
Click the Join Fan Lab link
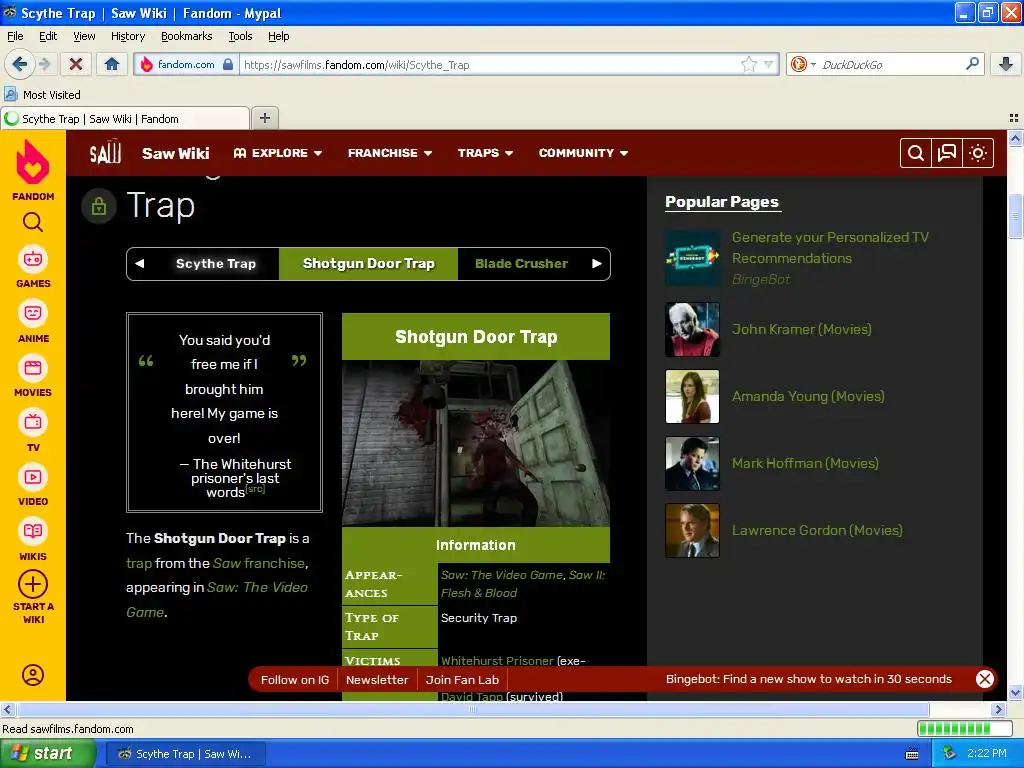[x=462, y=680]
